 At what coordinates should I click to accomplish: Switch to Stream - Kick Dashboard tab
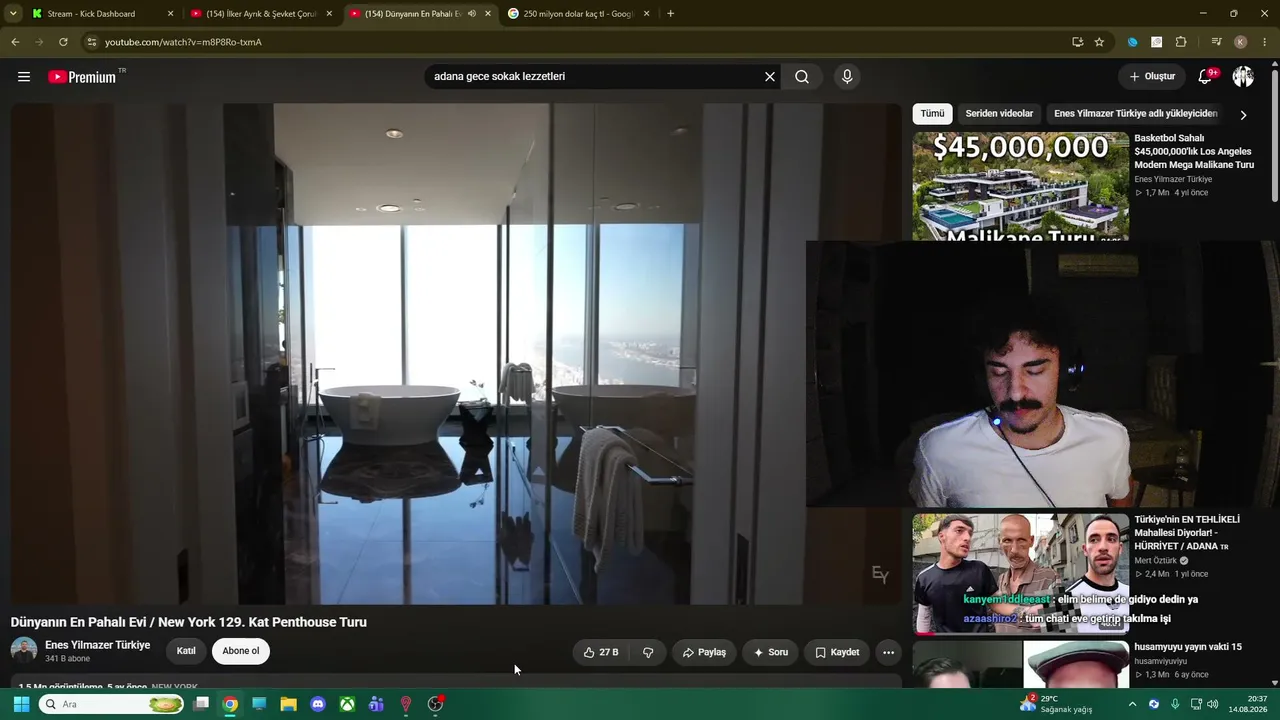[x=91, y=14]
